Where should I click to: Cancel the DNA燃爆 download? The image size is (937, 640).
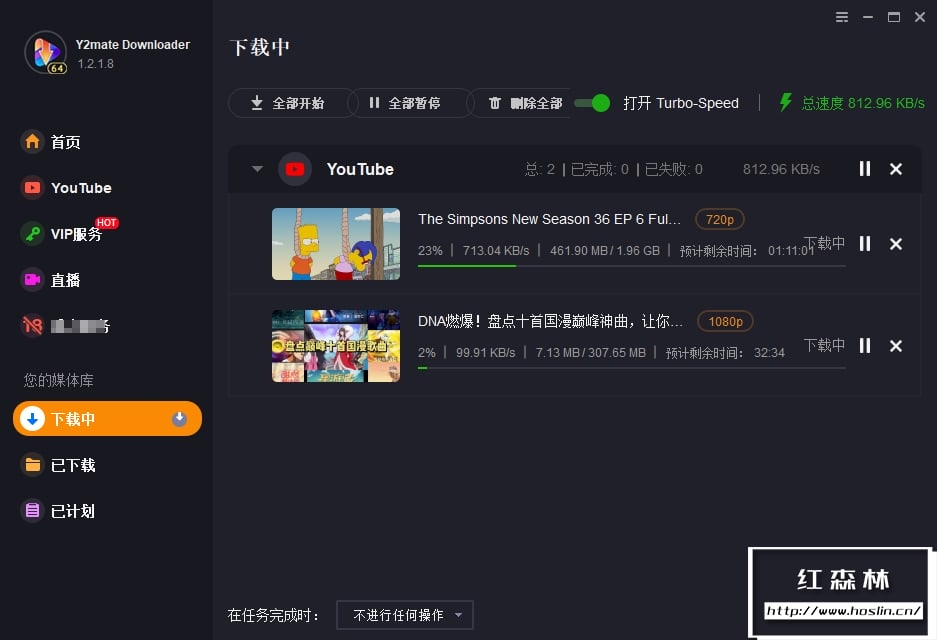point(895,346)
